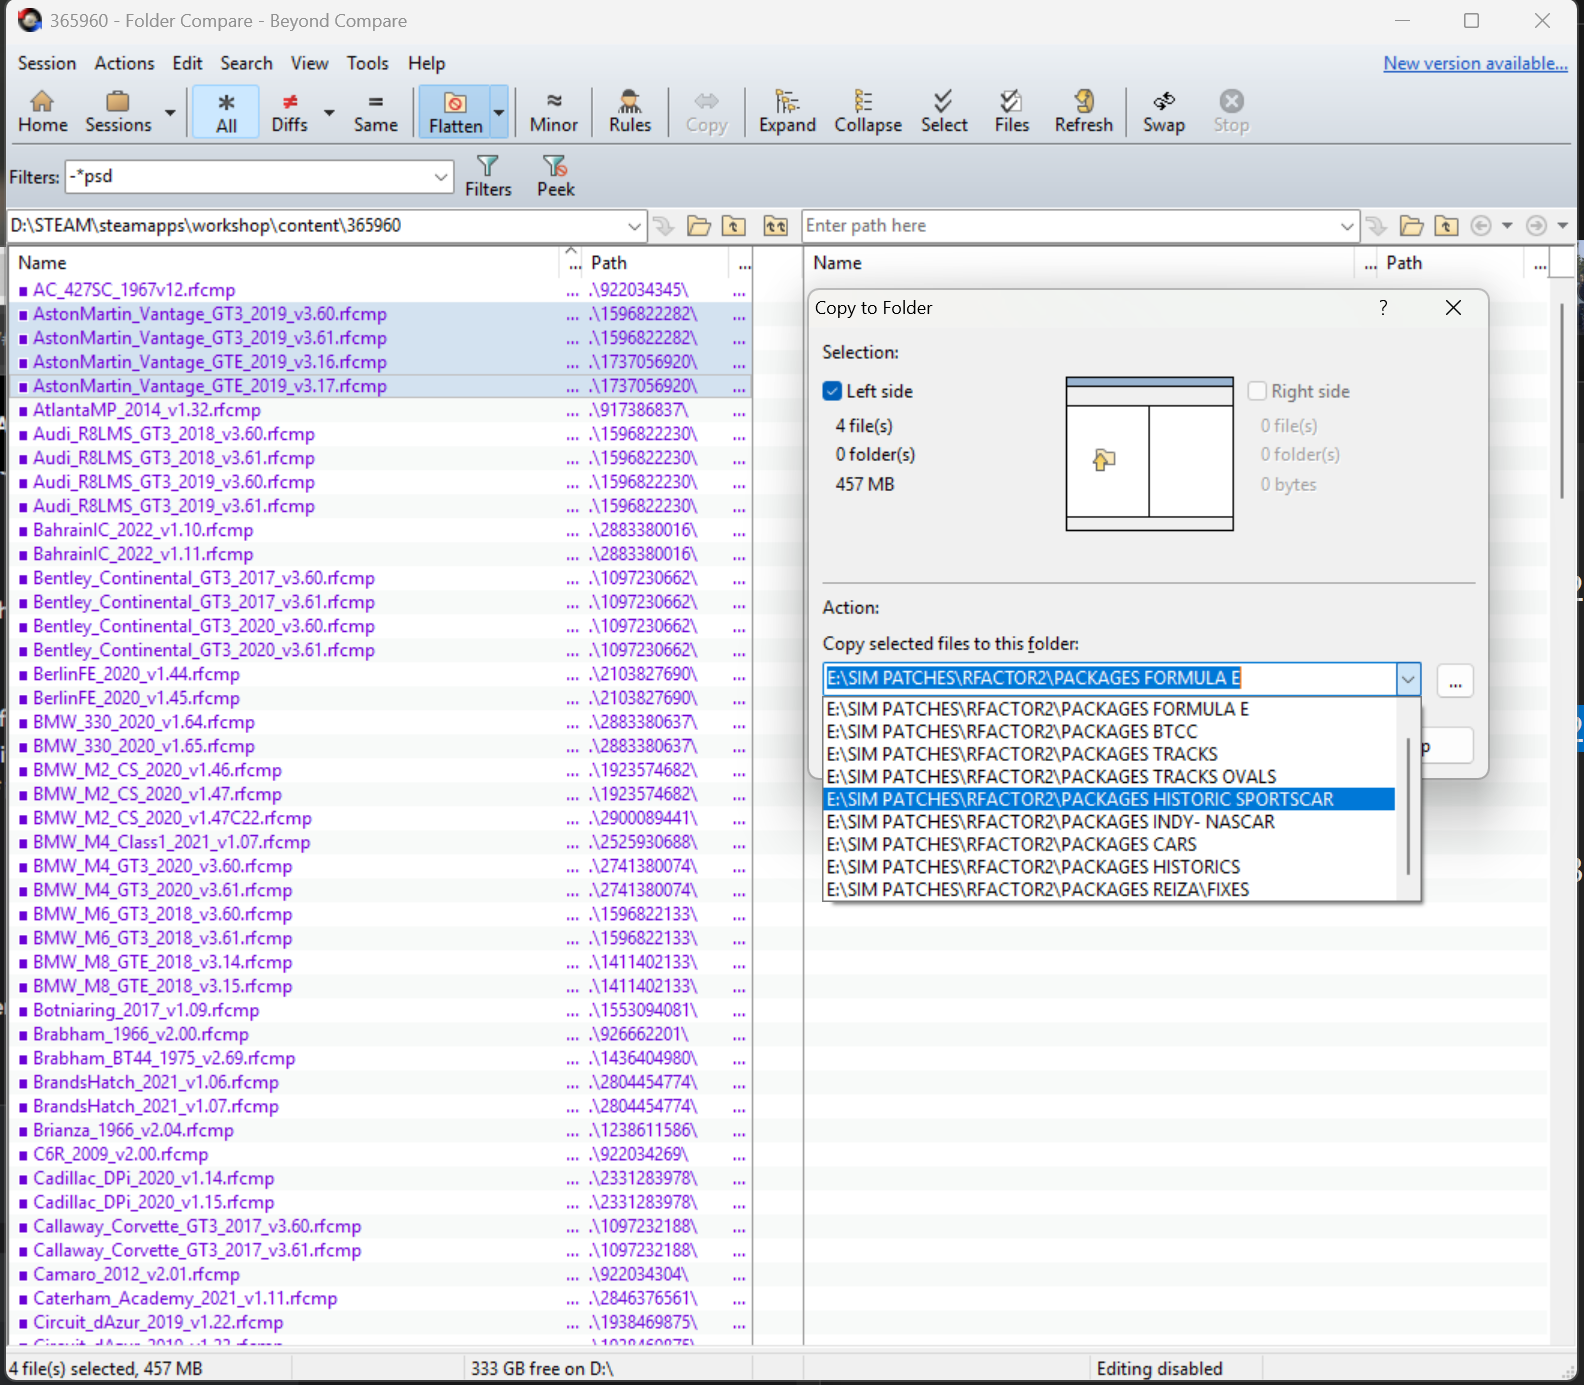The image size is (1584, 1385).
Task: Click the destination folder text field
Action: click(1109, 679)
